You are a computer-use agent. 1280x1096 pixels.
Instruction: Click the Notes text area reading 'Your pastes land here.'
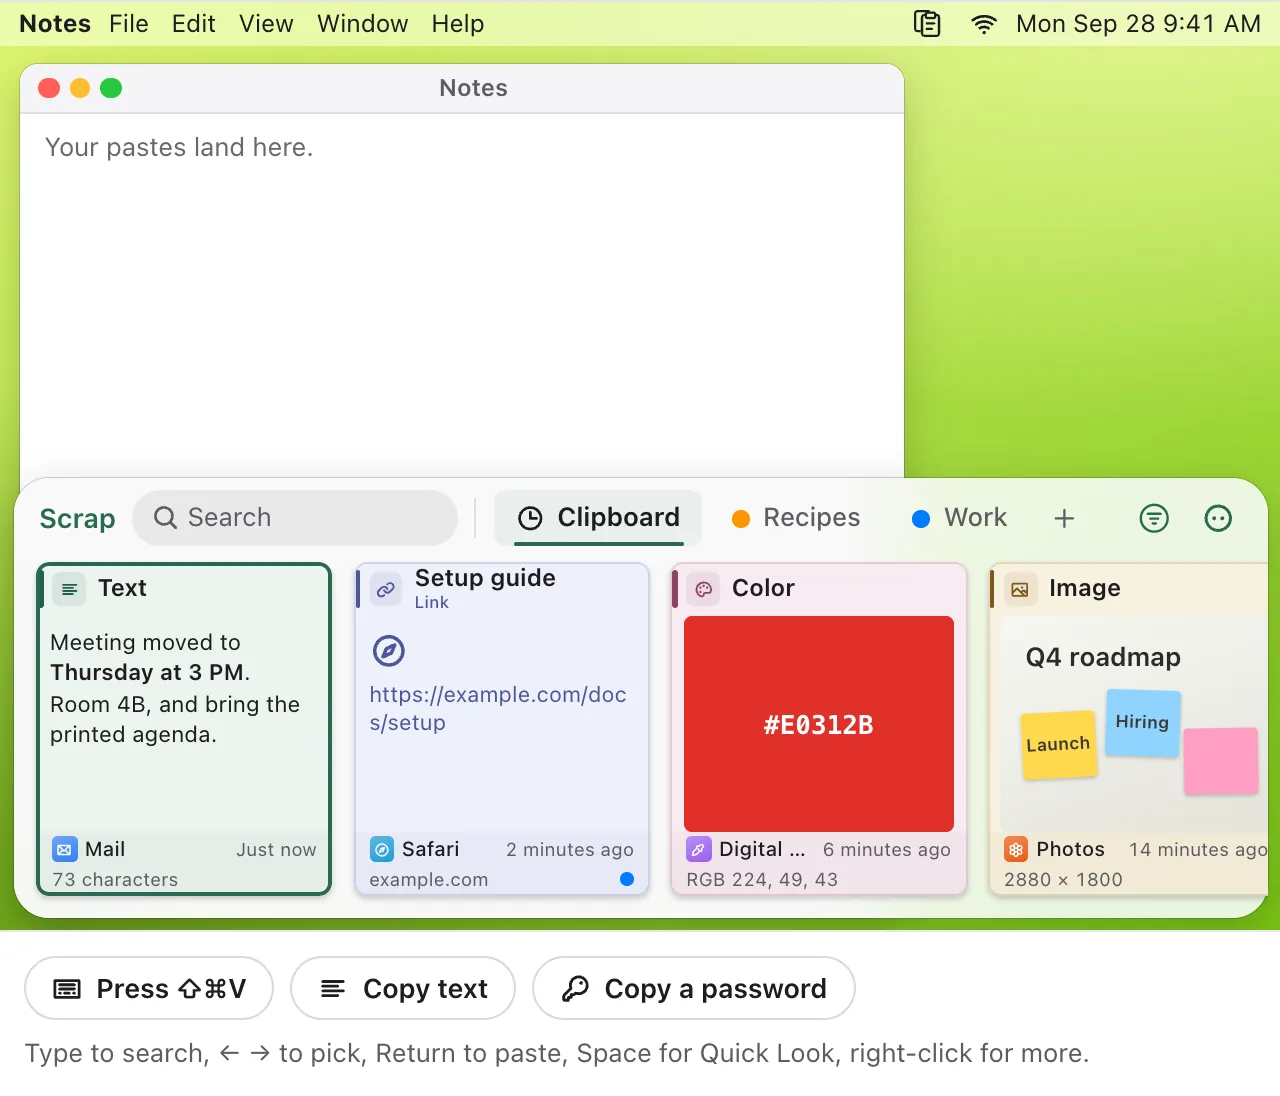click(462, 295)
